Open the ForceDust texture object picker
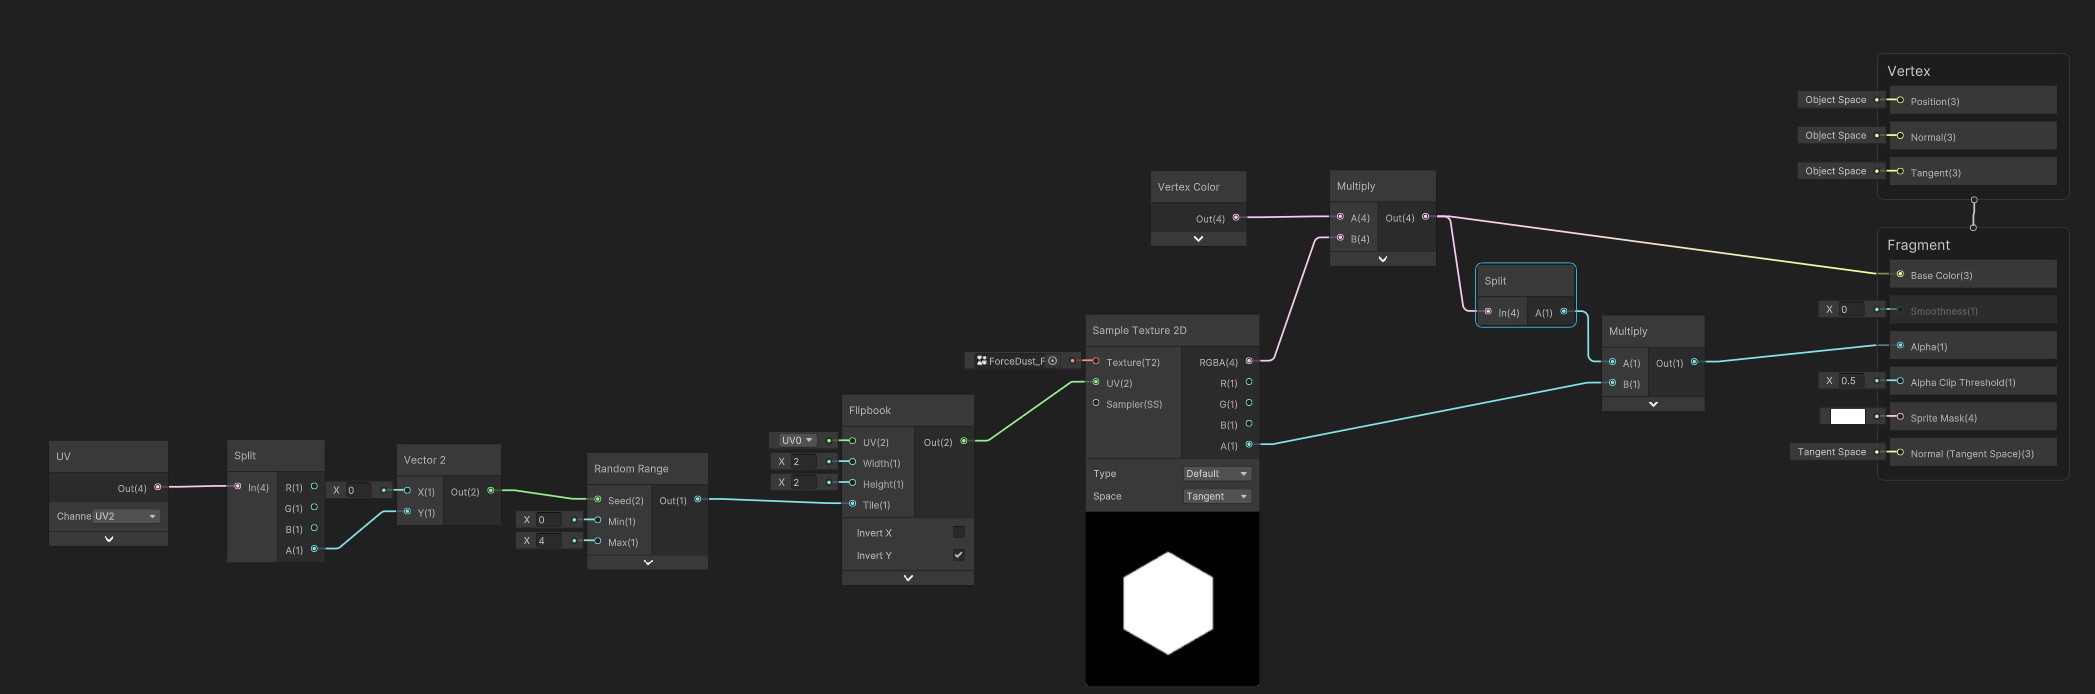 click(1052, 361)
